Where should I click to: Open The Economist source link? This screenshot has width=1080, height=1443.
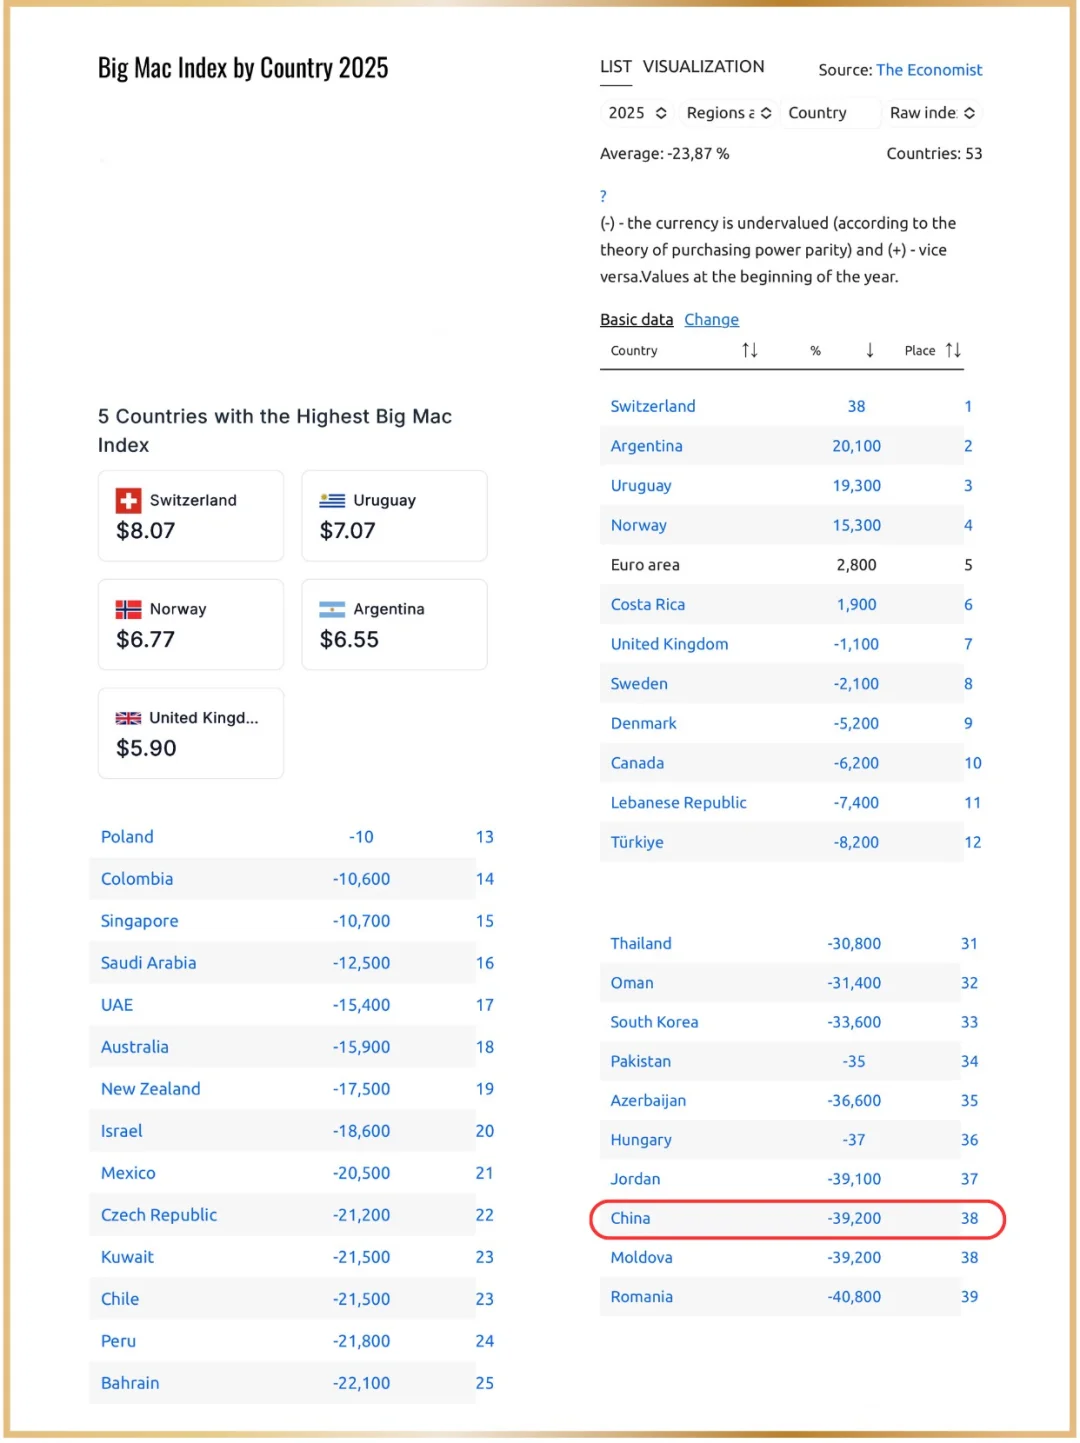coord(929,70)
